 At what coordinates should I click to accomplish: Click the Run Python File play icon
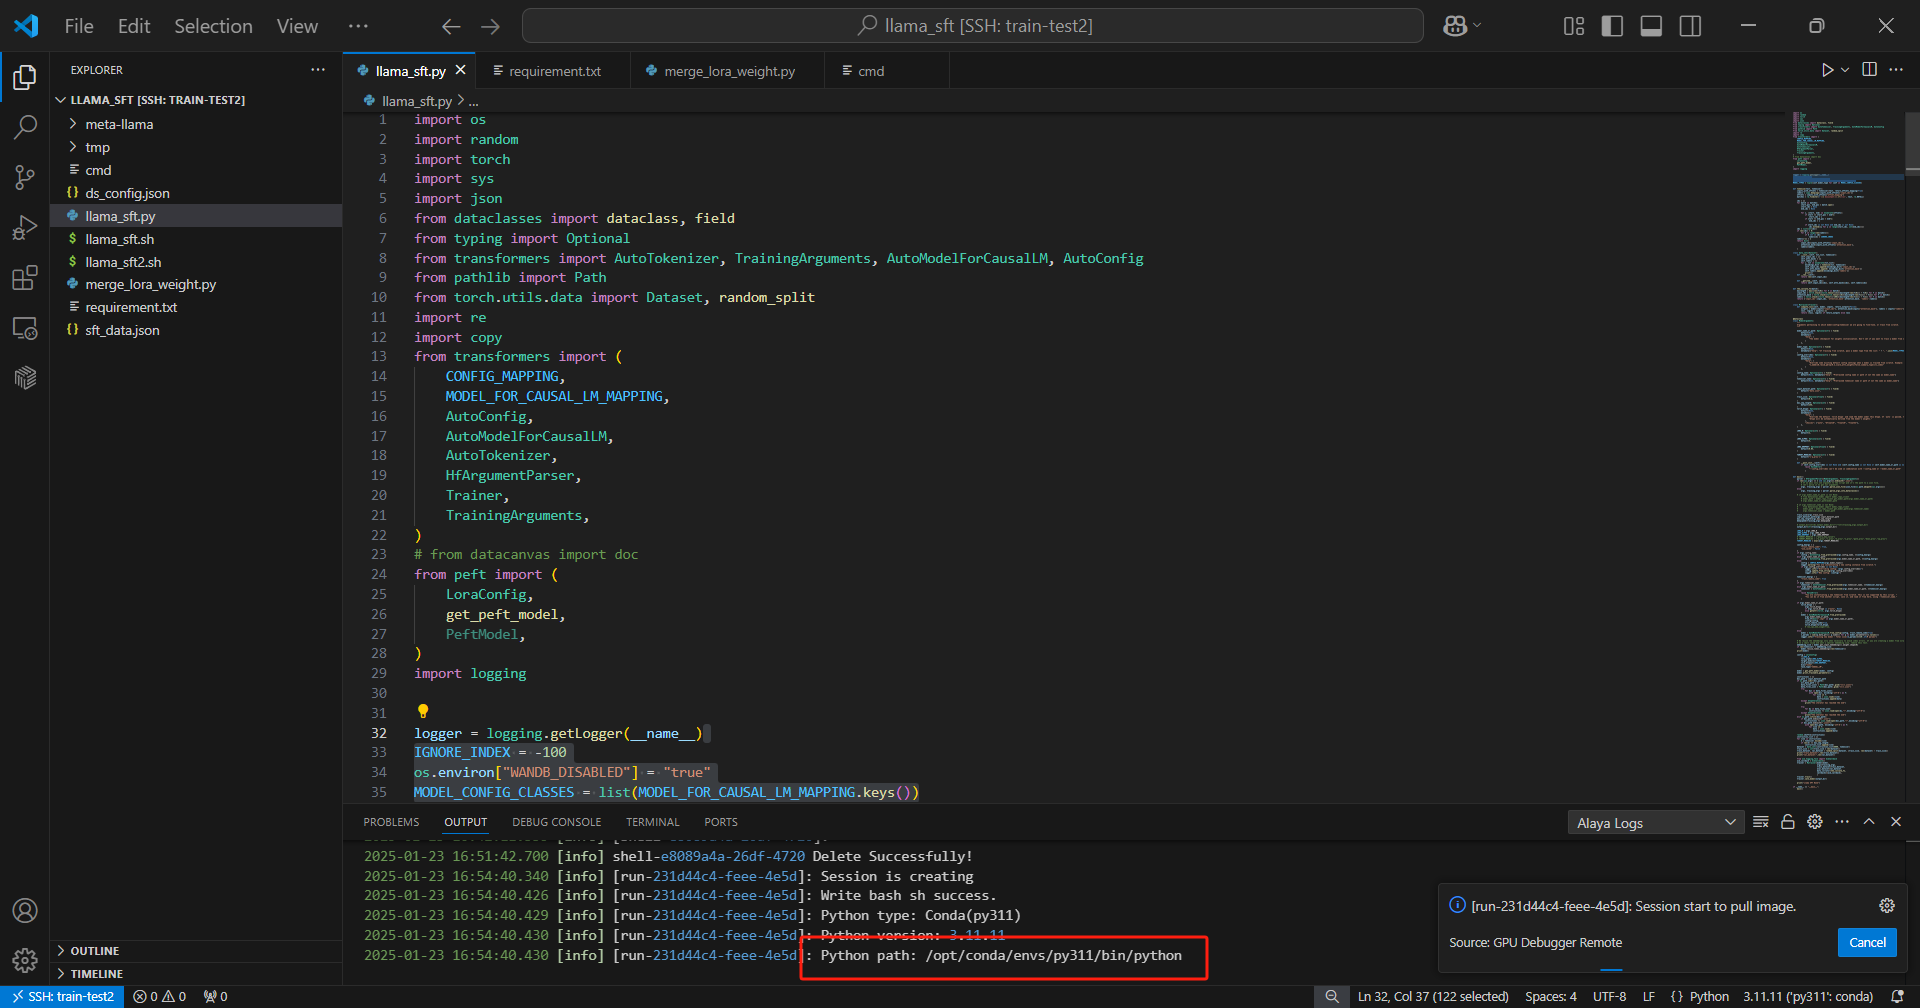(1827, 70)
